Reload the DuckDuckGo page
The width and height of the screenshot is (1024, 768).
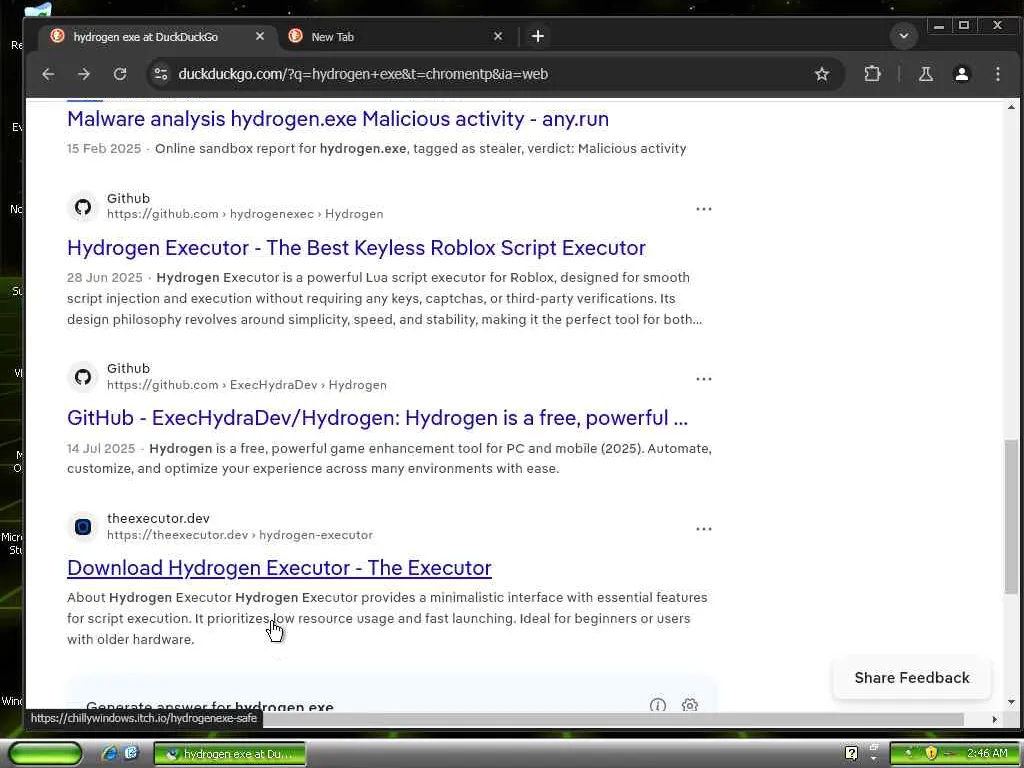(x=120, y=74)
